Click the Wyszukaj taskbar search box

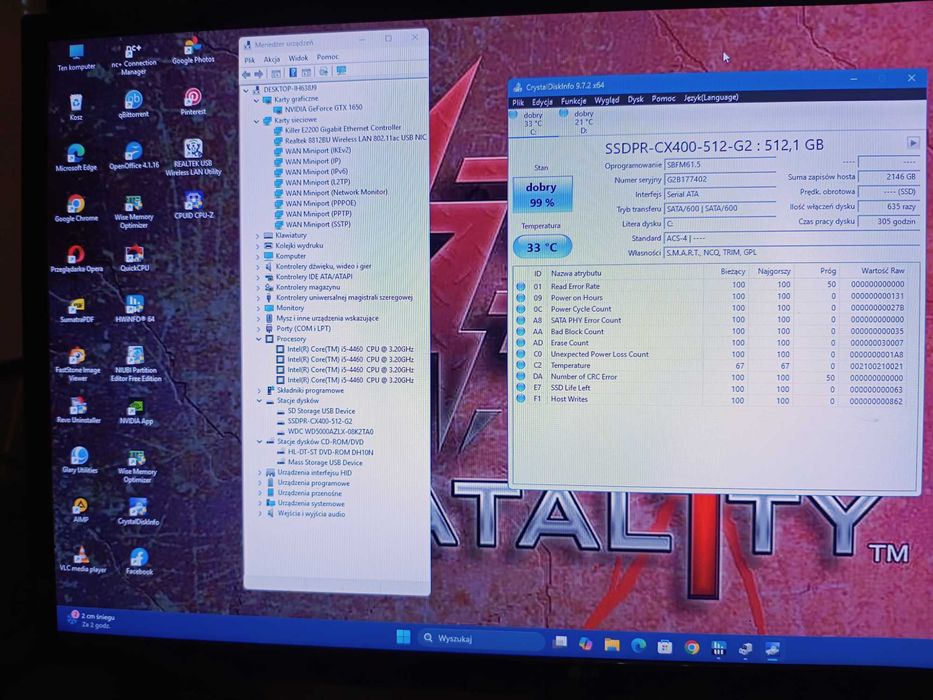[480, 639]
